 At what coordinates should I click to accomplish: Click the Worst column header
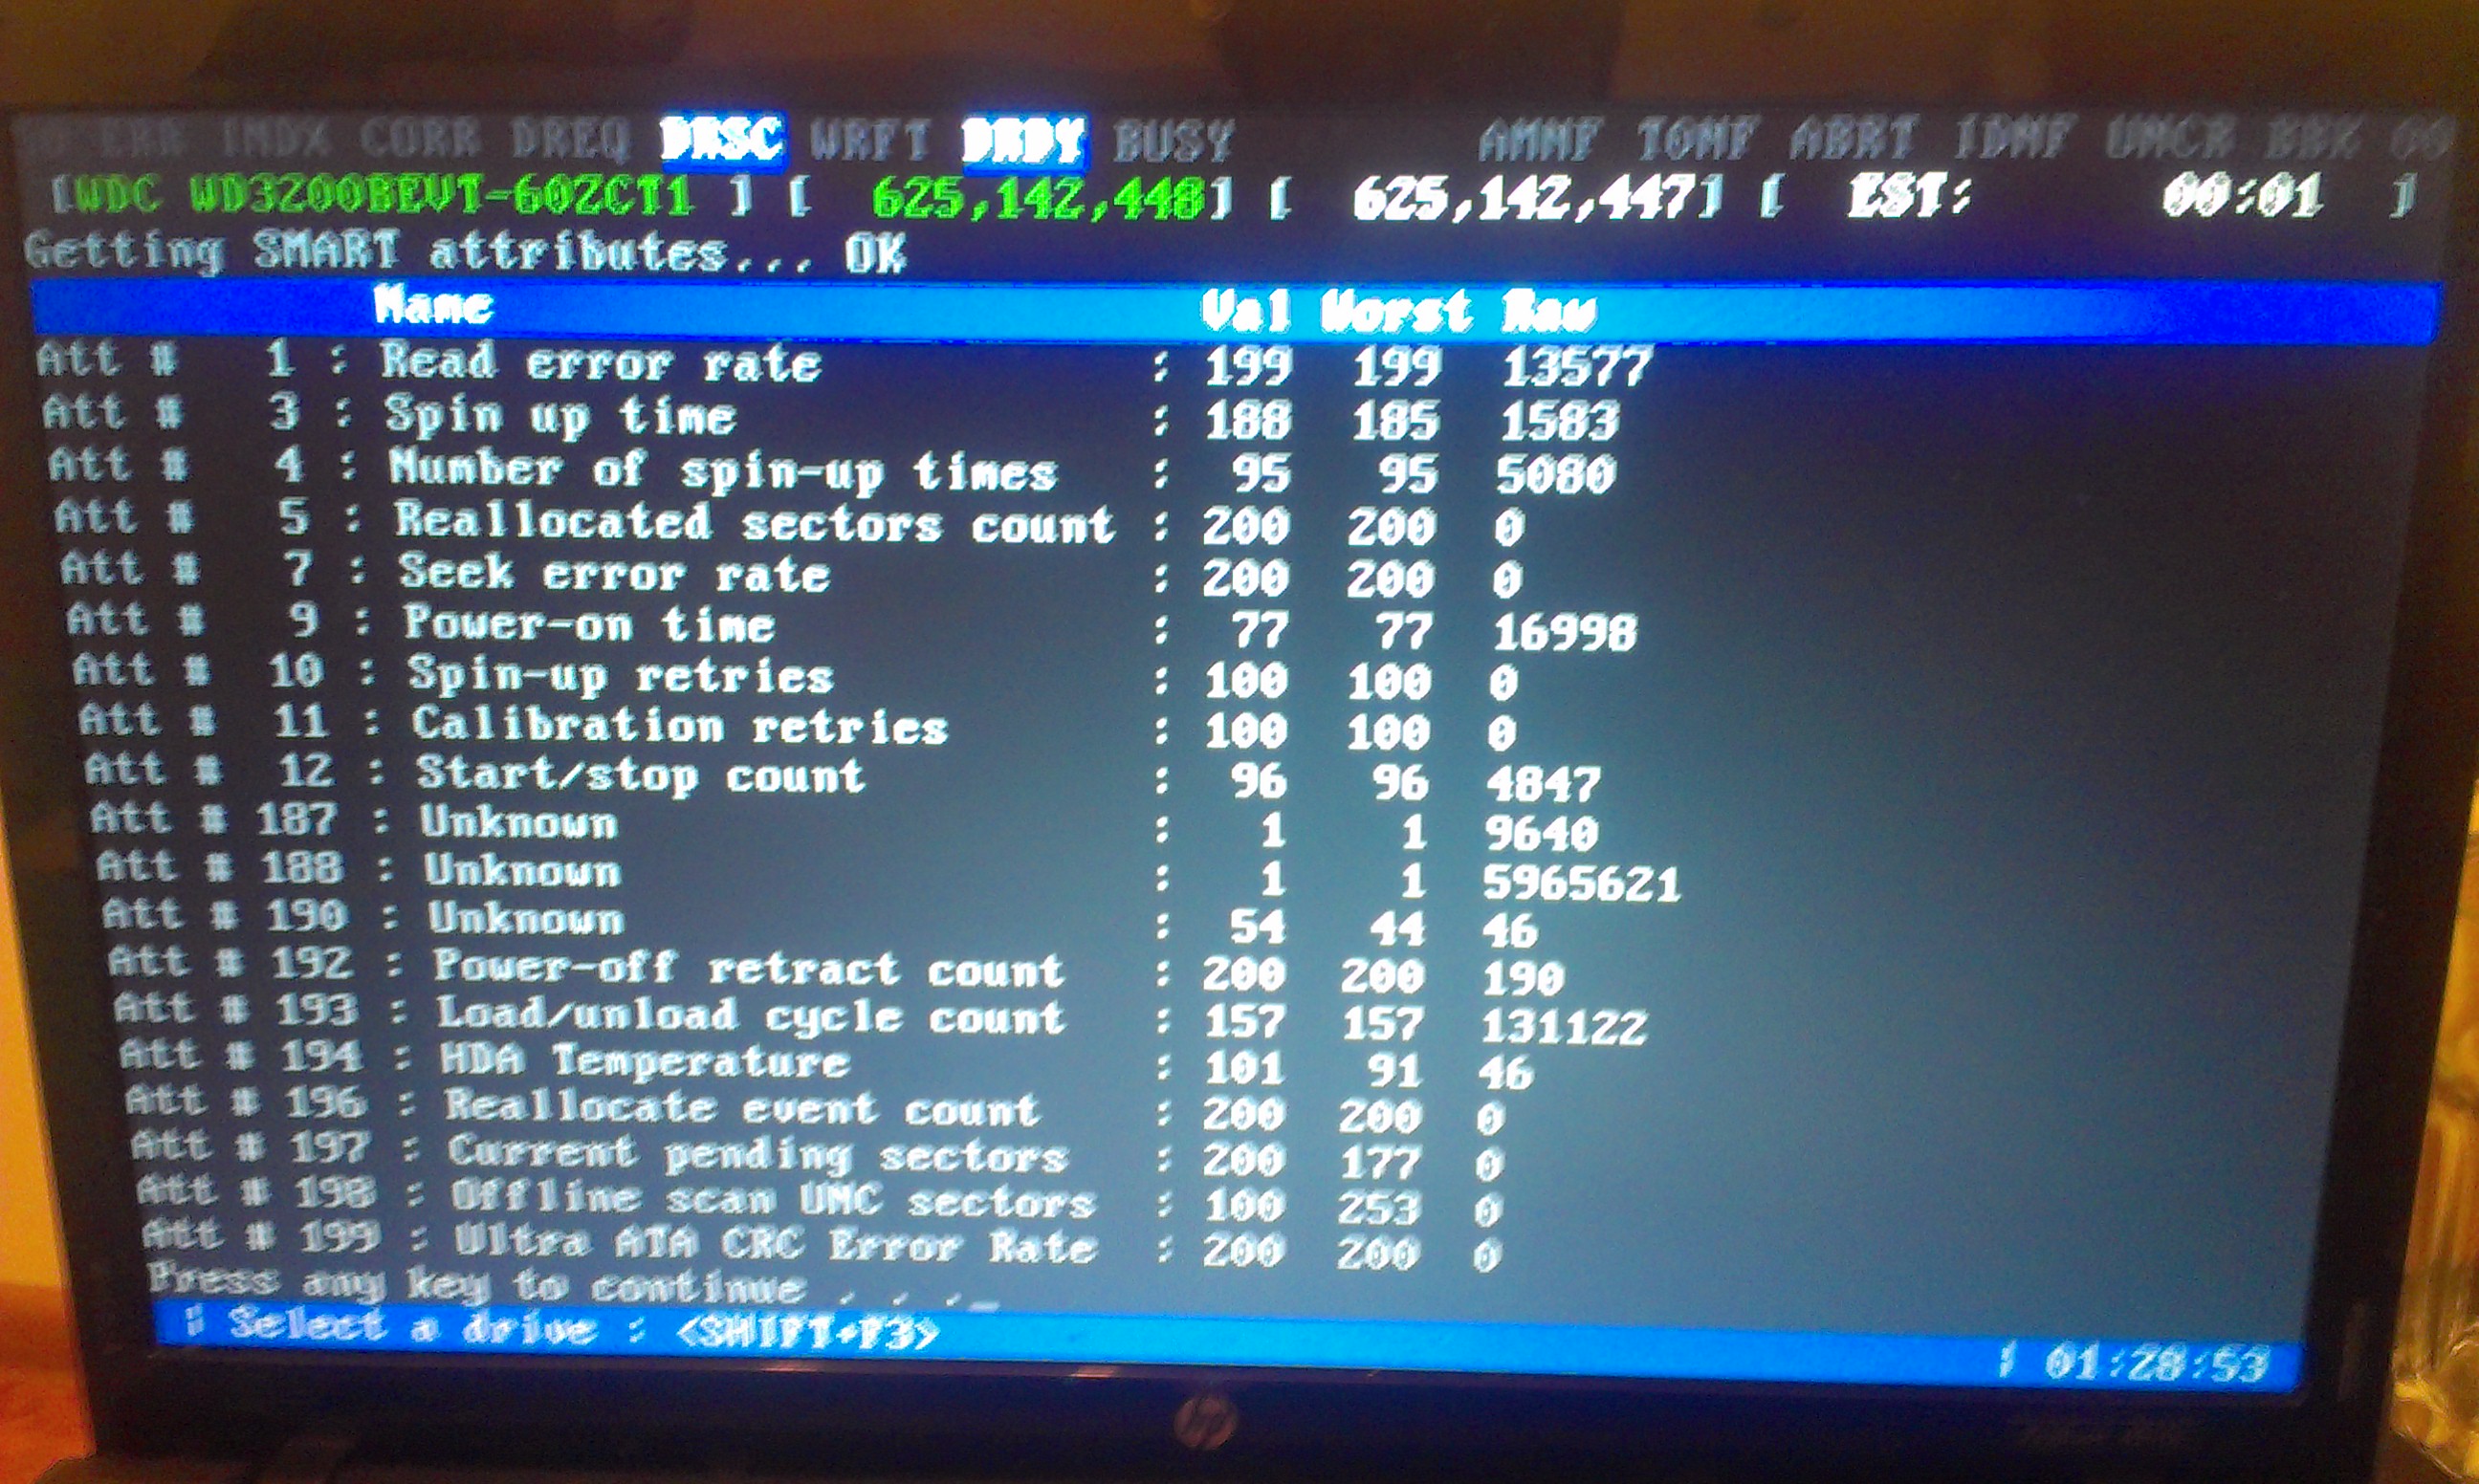tap(1397, 311)
